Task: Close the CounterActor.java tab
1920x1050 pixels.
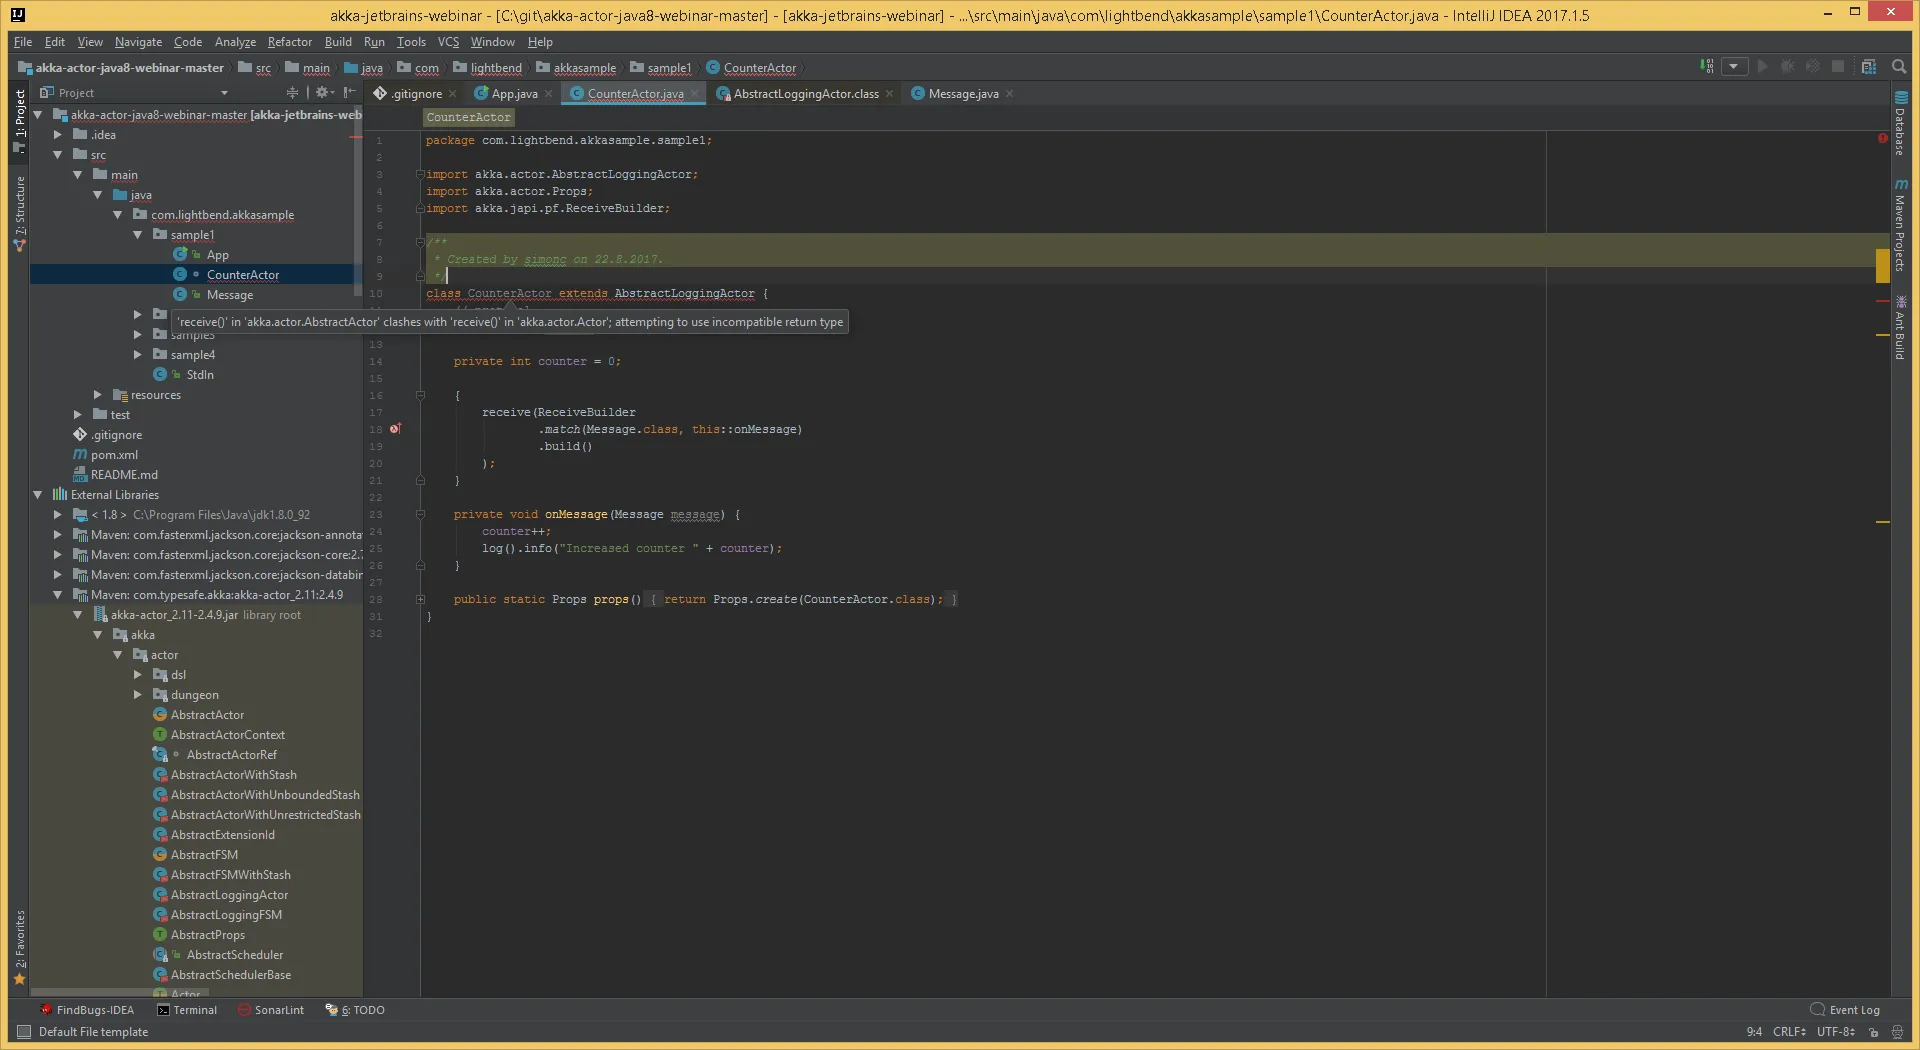Action: (695, 94)
